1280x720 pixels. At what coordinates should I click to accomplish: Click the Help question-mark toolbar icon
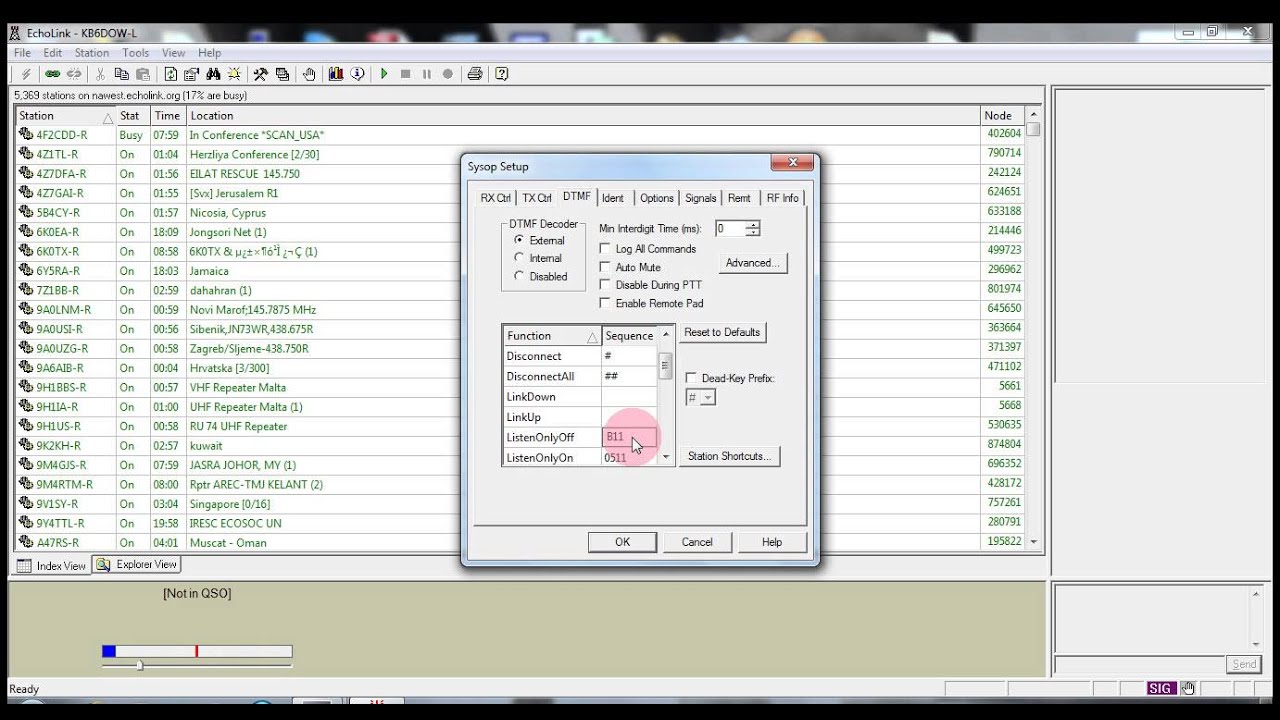502,74
